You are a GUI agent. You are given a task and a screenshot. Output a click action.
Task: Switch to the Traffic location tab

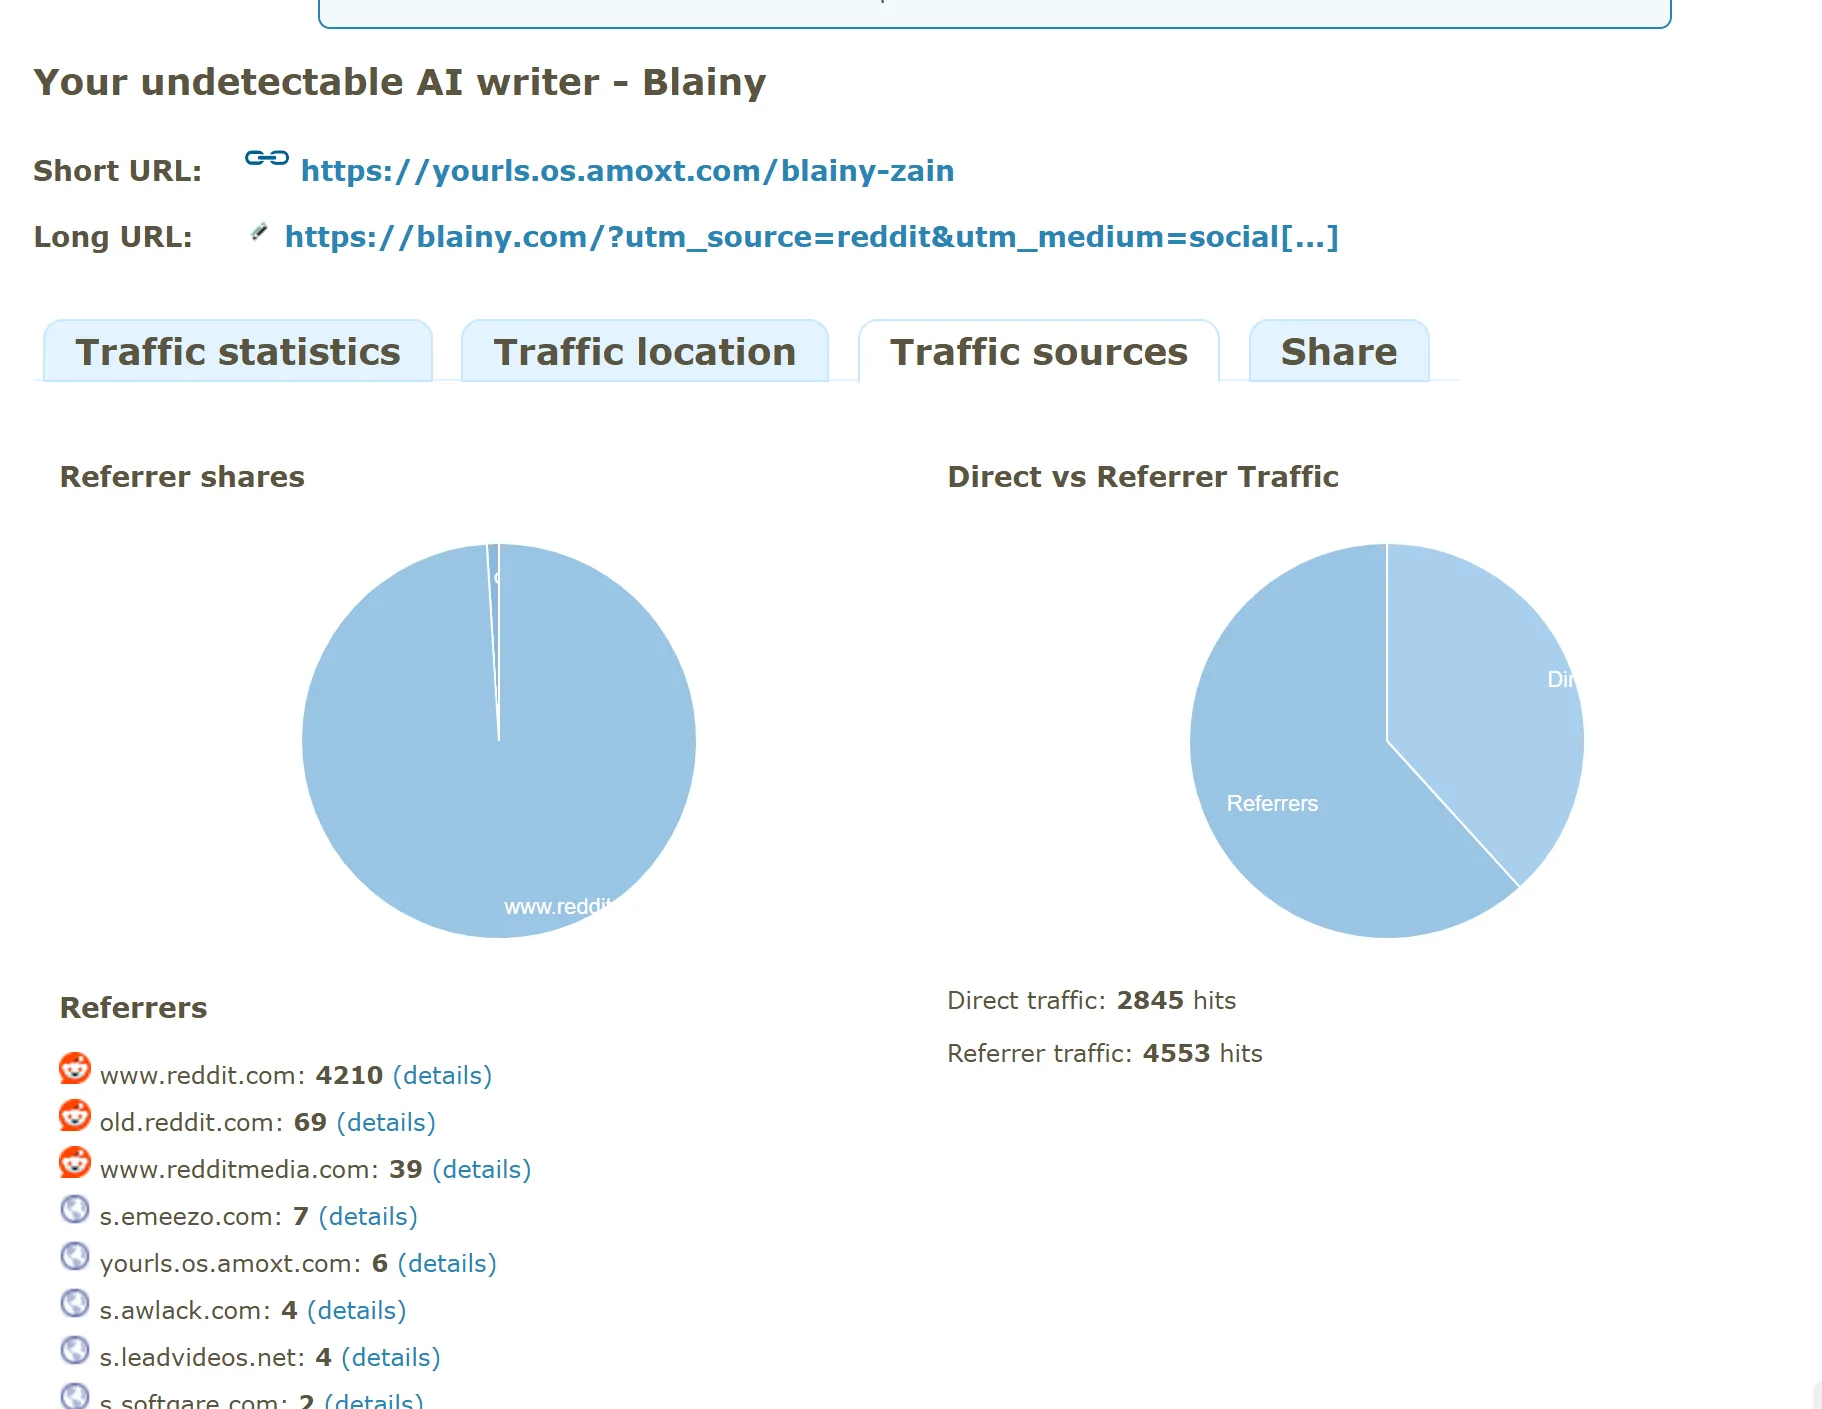tap(645, 351)
